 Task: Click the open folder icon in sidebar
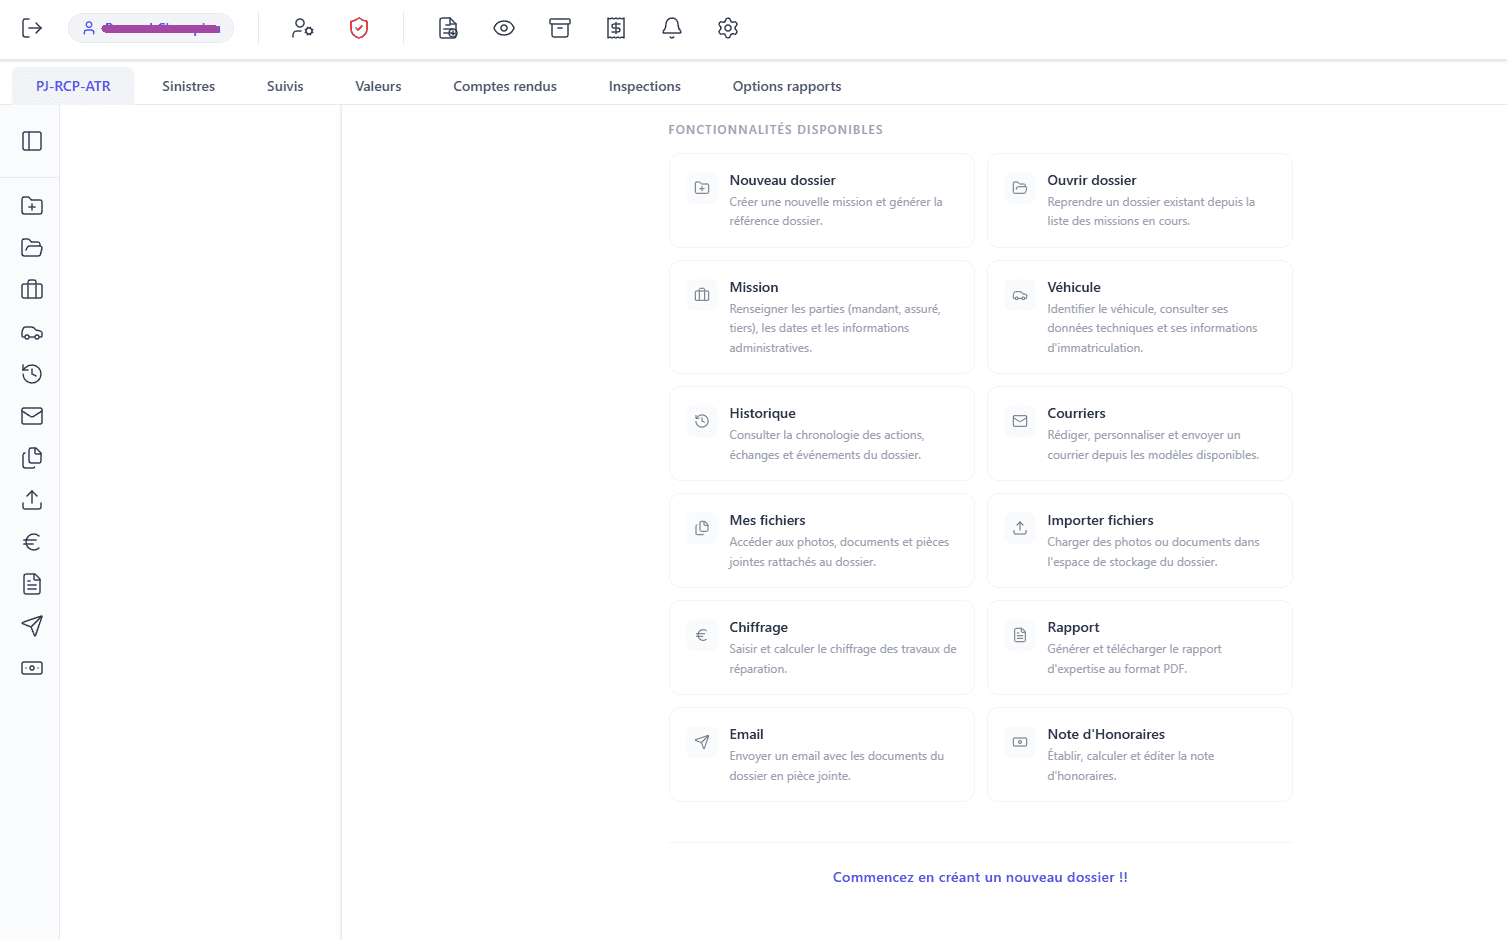tap(32, 248)
